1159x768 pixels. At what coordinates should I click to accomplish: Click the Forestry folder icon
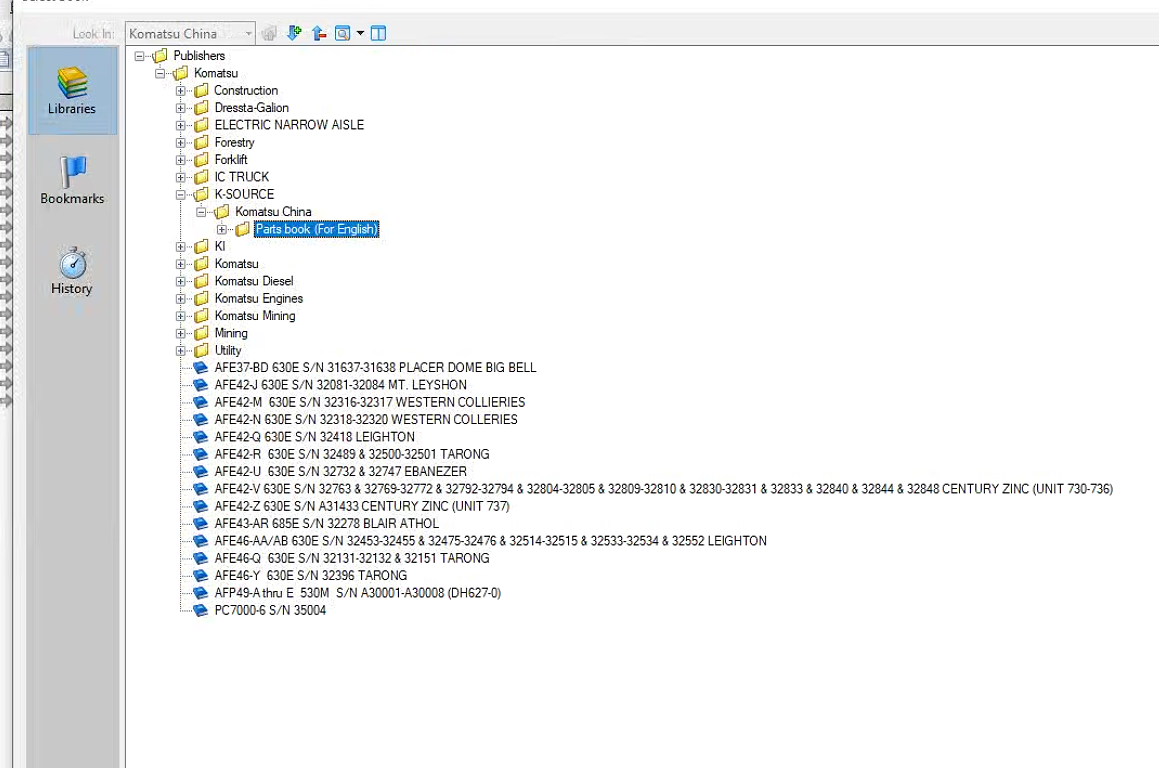201,143
